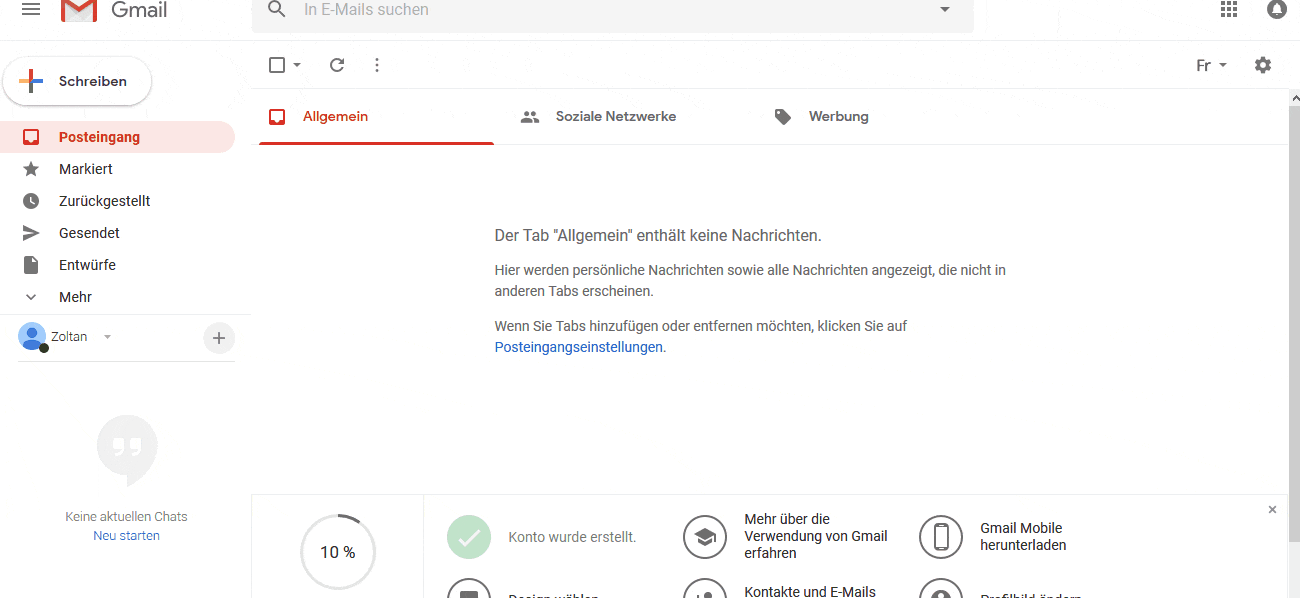Screen dimensions: 1300x598
Task: Open the three-dot more options menu
Action: [x=377, y=65]
